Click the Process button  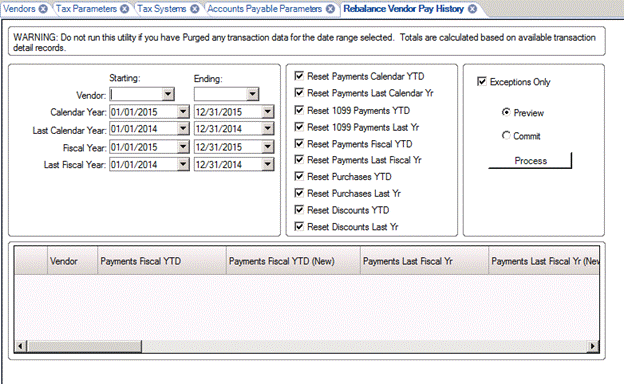530,161
